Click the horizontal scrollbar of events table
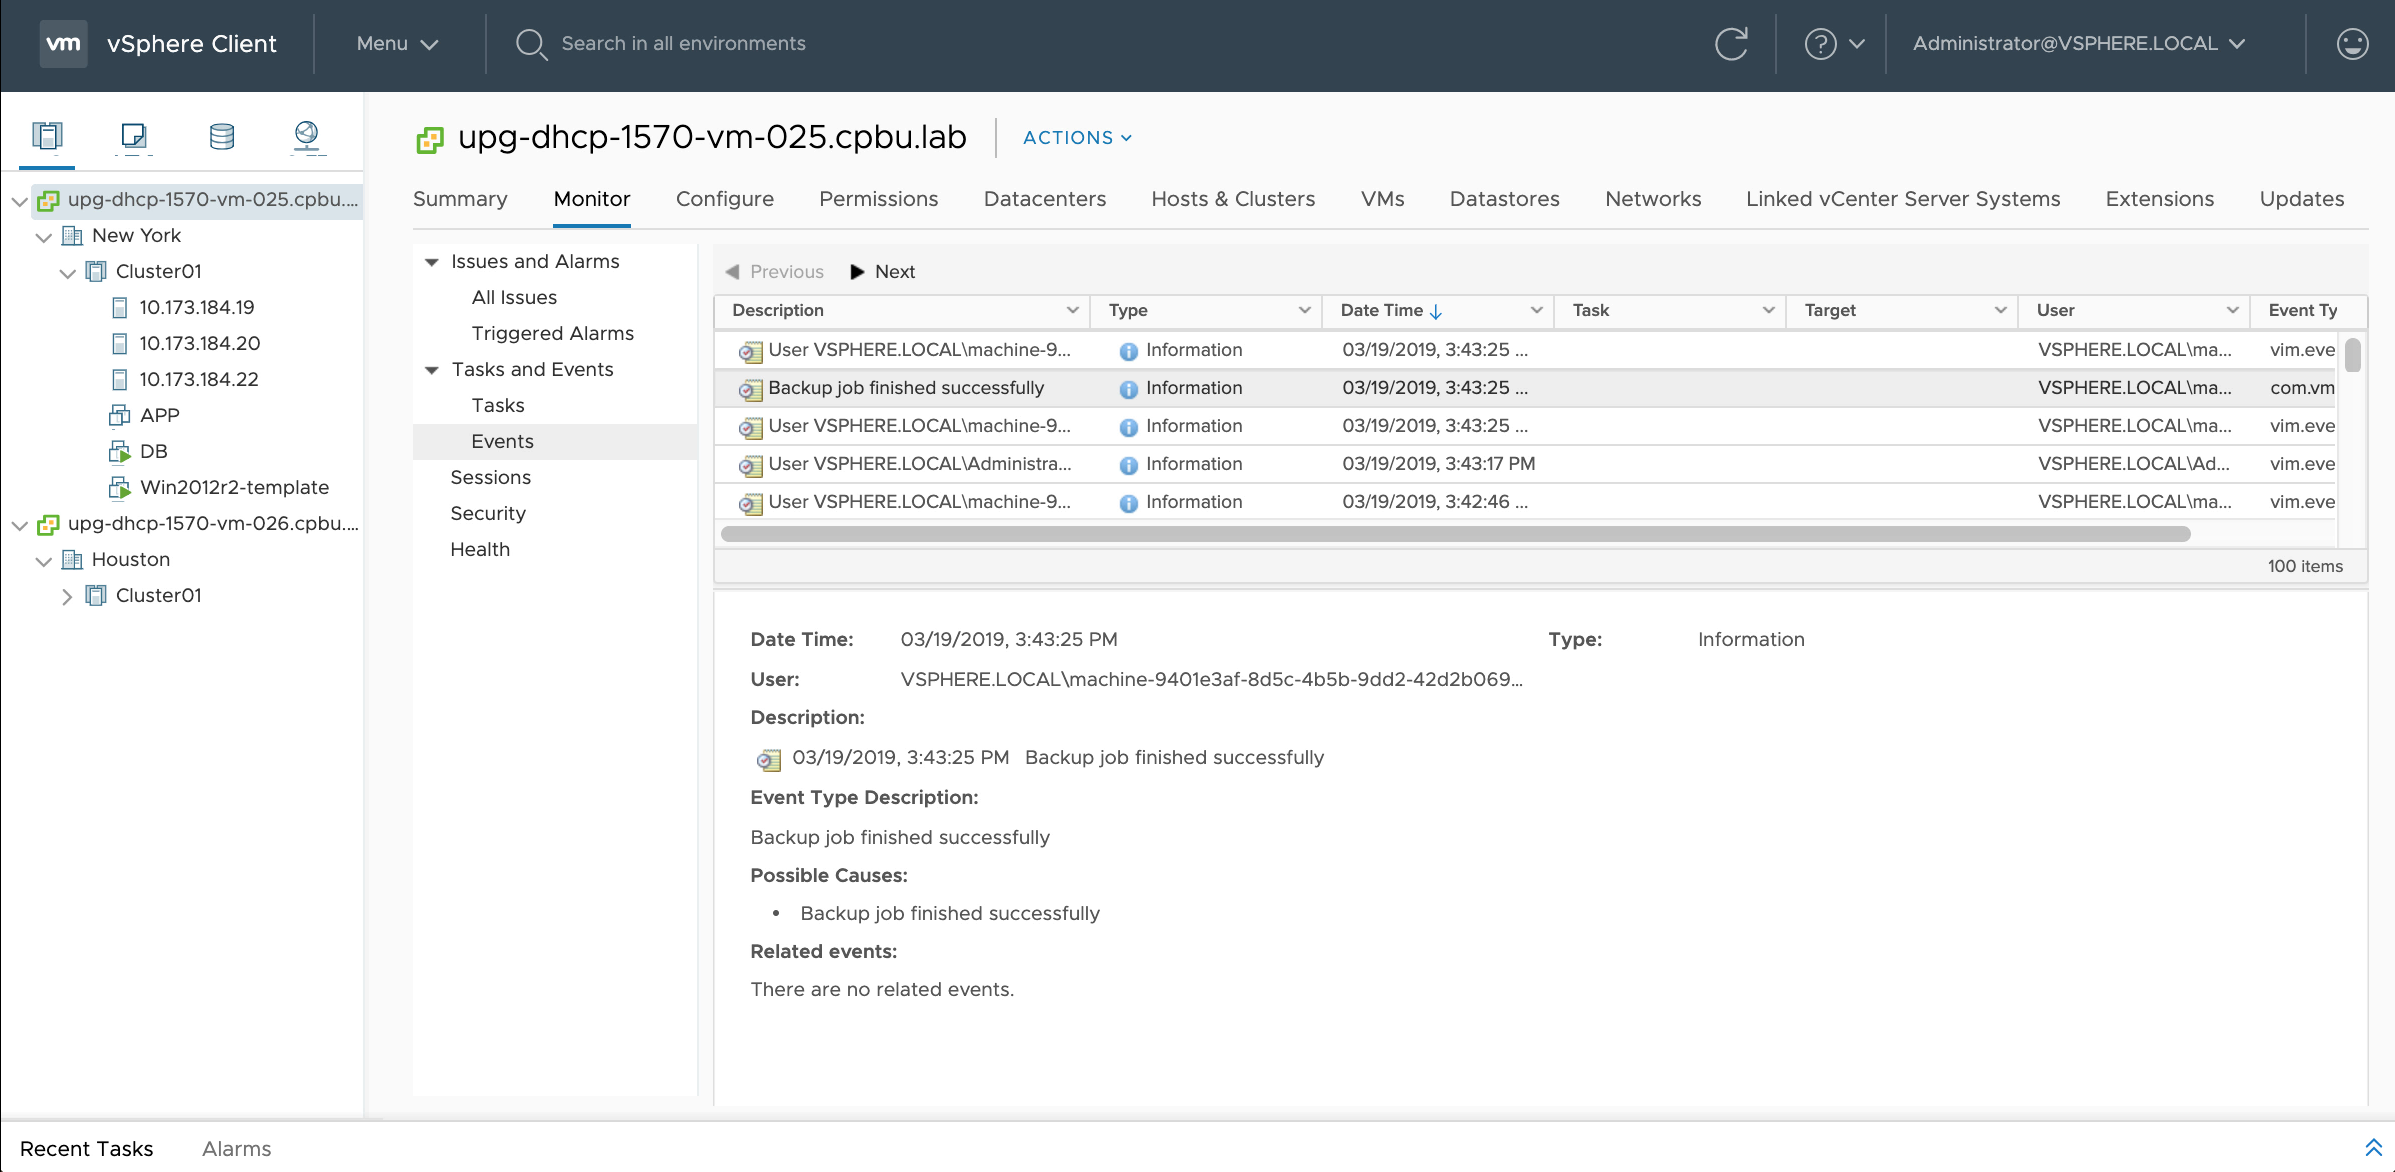Viewport: 2395px width, 1172px height. (1455, 534)
